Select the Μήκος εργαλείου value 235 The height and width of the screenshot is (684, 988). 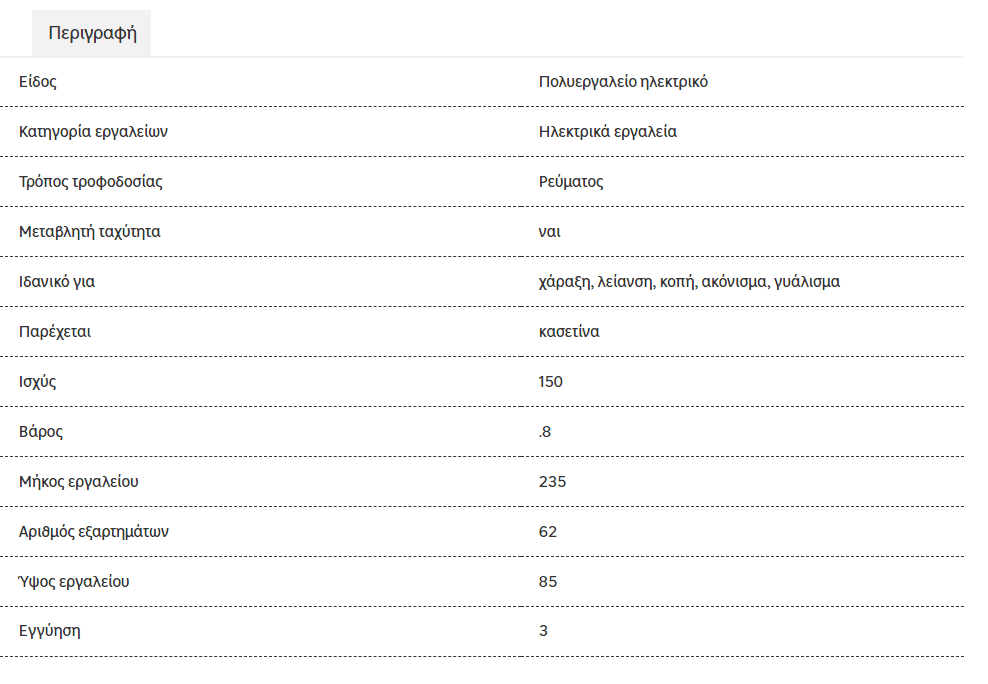point(553,482)
